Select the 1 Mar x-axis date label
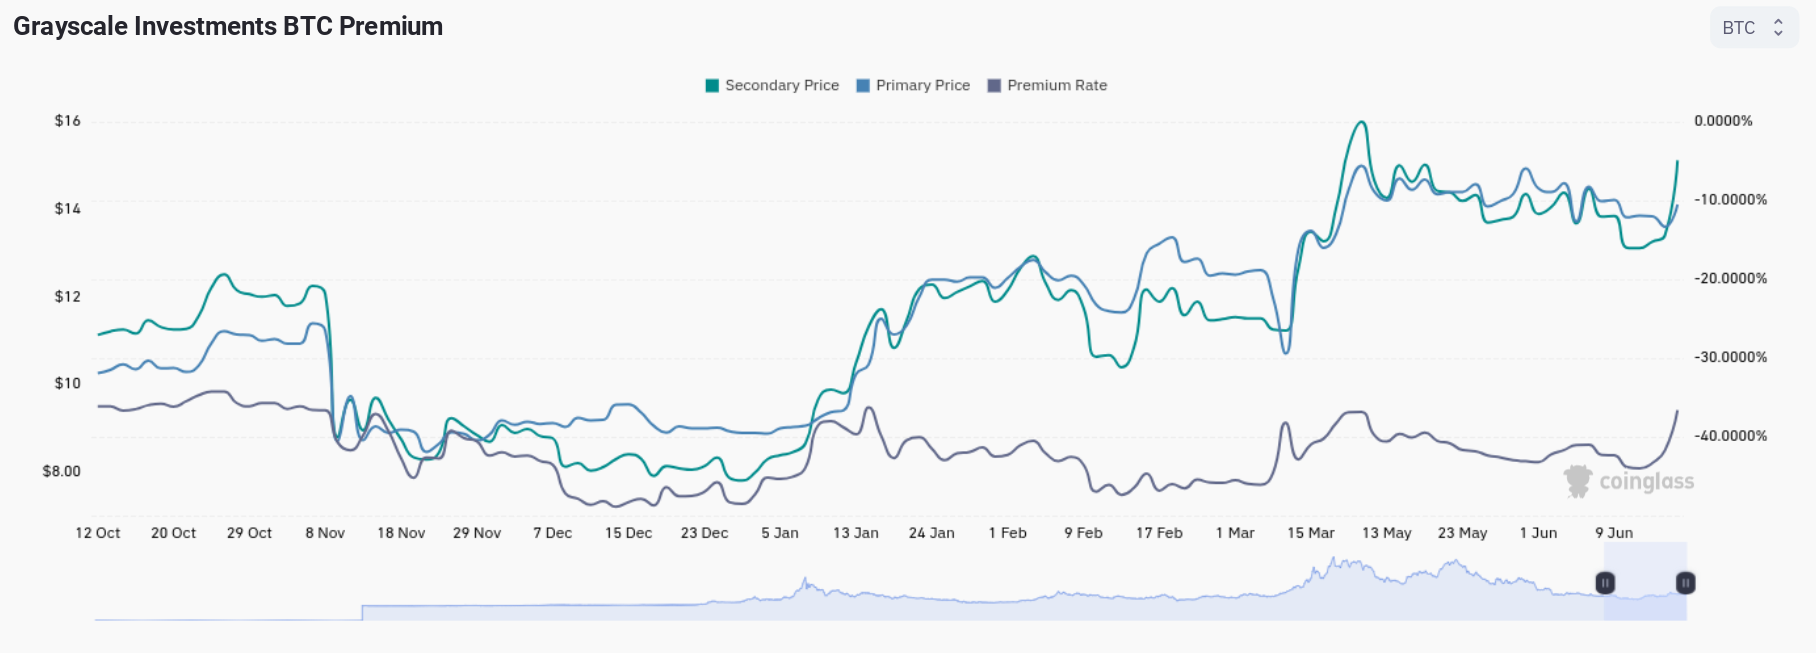Image resolution: width=1816 pixels, height=653 pixels. point(1234,533)
